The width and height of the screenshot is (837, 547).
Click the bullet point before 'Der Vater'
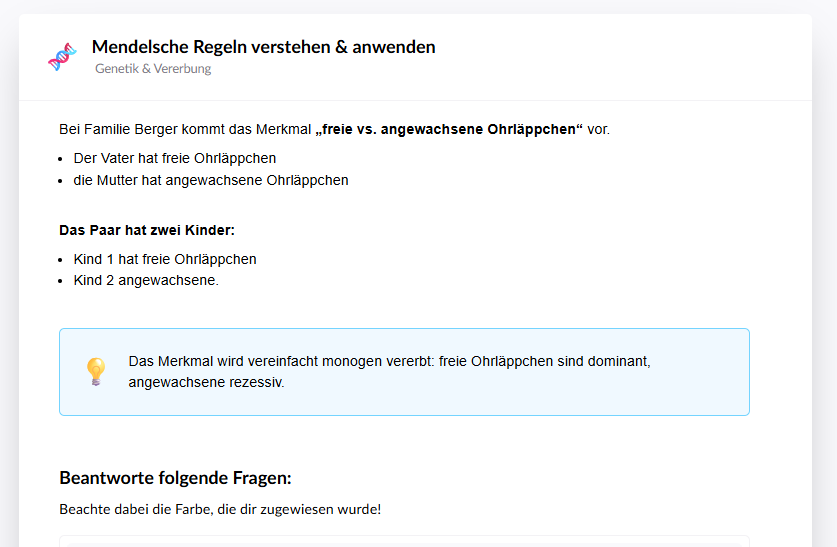click(x=63, y=159)
